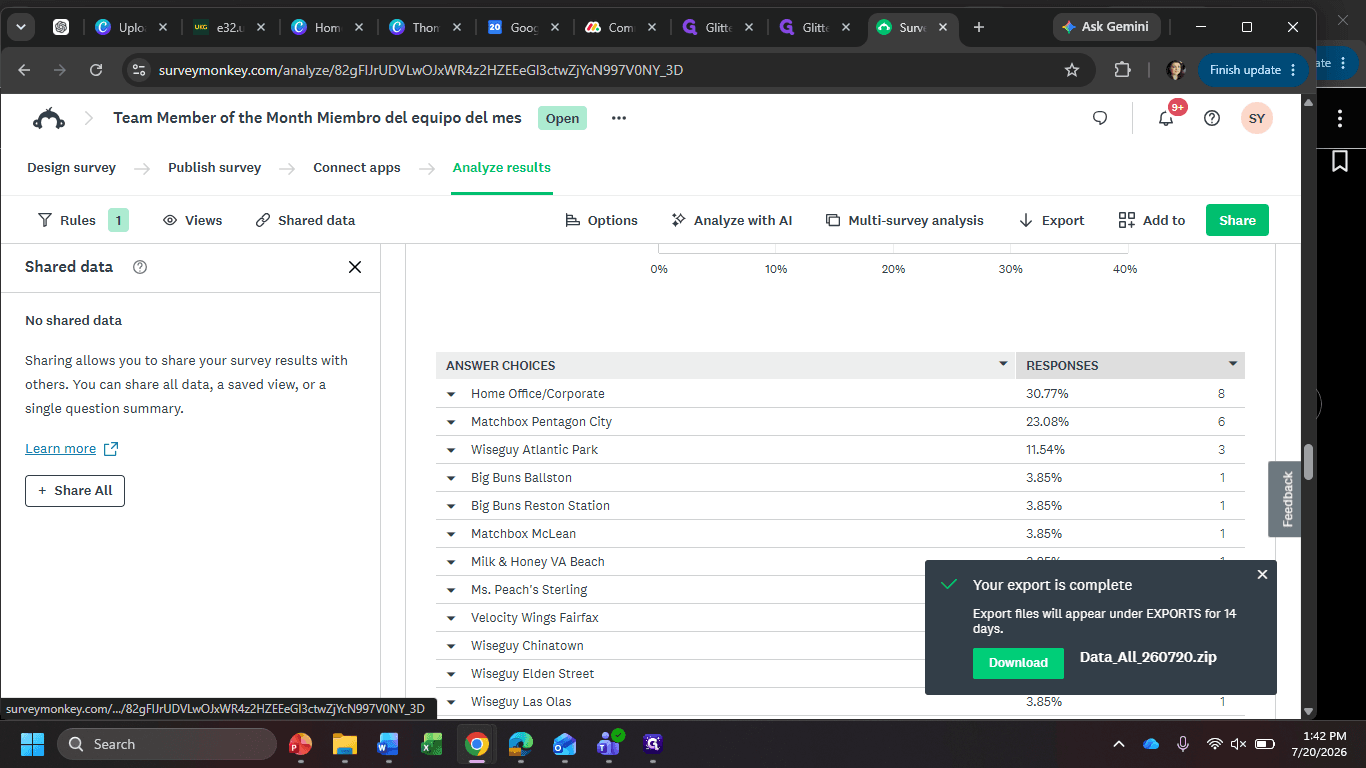Show hidden system tray icons
This screenshot has height=768, width=1366.
click(x=1119, y=744)
